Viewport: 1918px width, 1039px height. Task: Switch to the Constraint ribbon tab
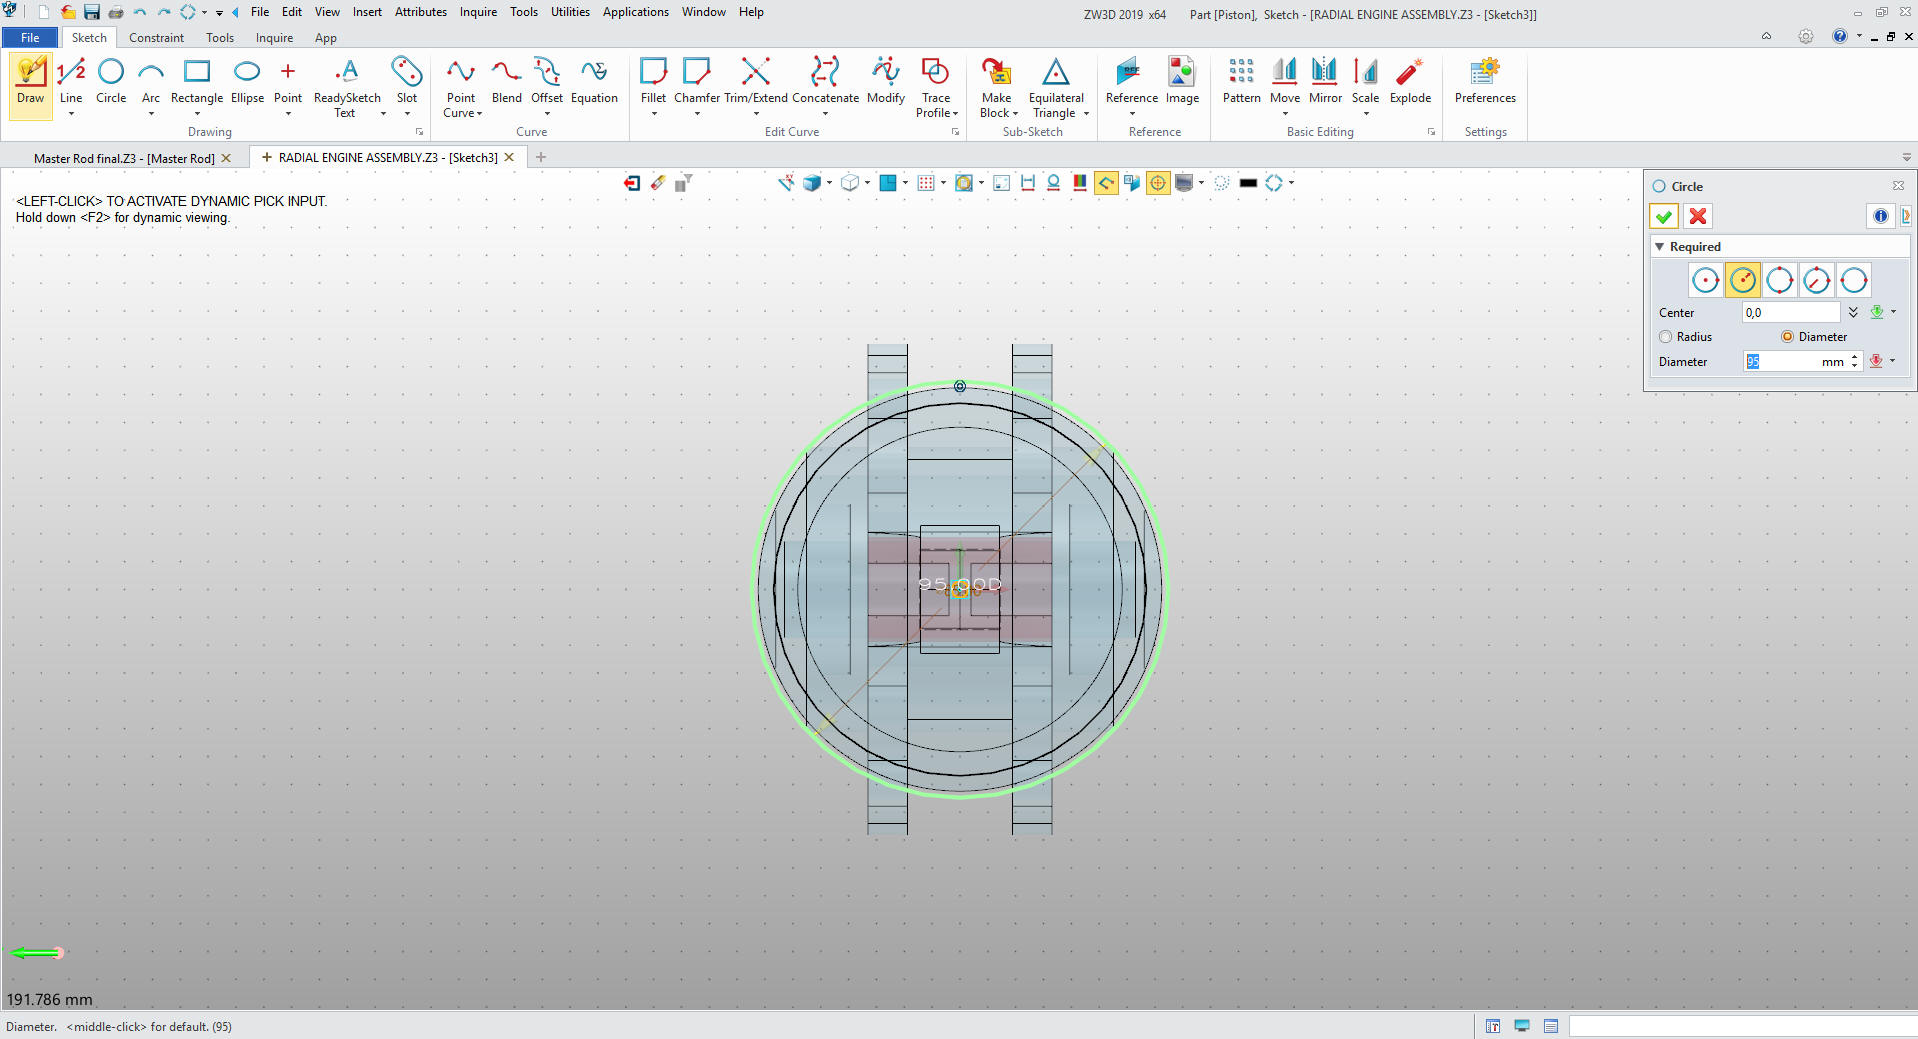[156, 38]
